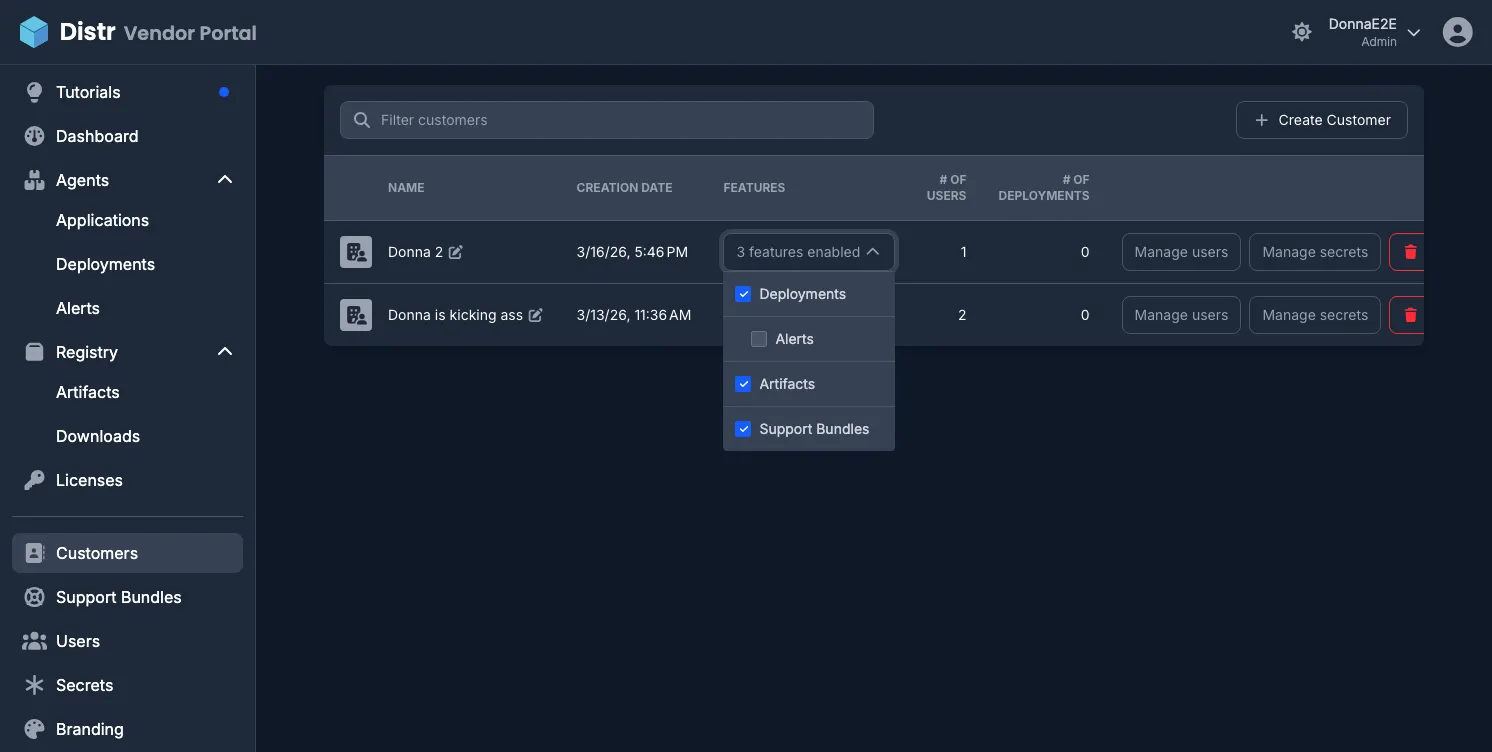Collapse the Registry section in sidebar
Screen dimensions: 1492x752
pos(225,351)
